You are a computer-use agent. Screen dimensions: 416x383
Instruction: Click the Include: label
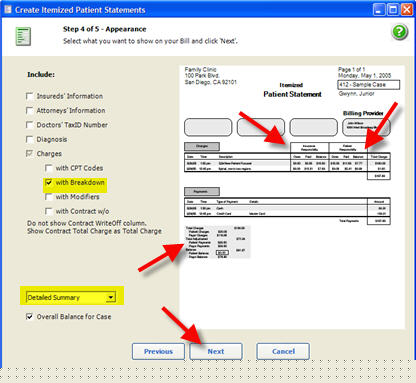pyautogui.click(x=41, y=75)
